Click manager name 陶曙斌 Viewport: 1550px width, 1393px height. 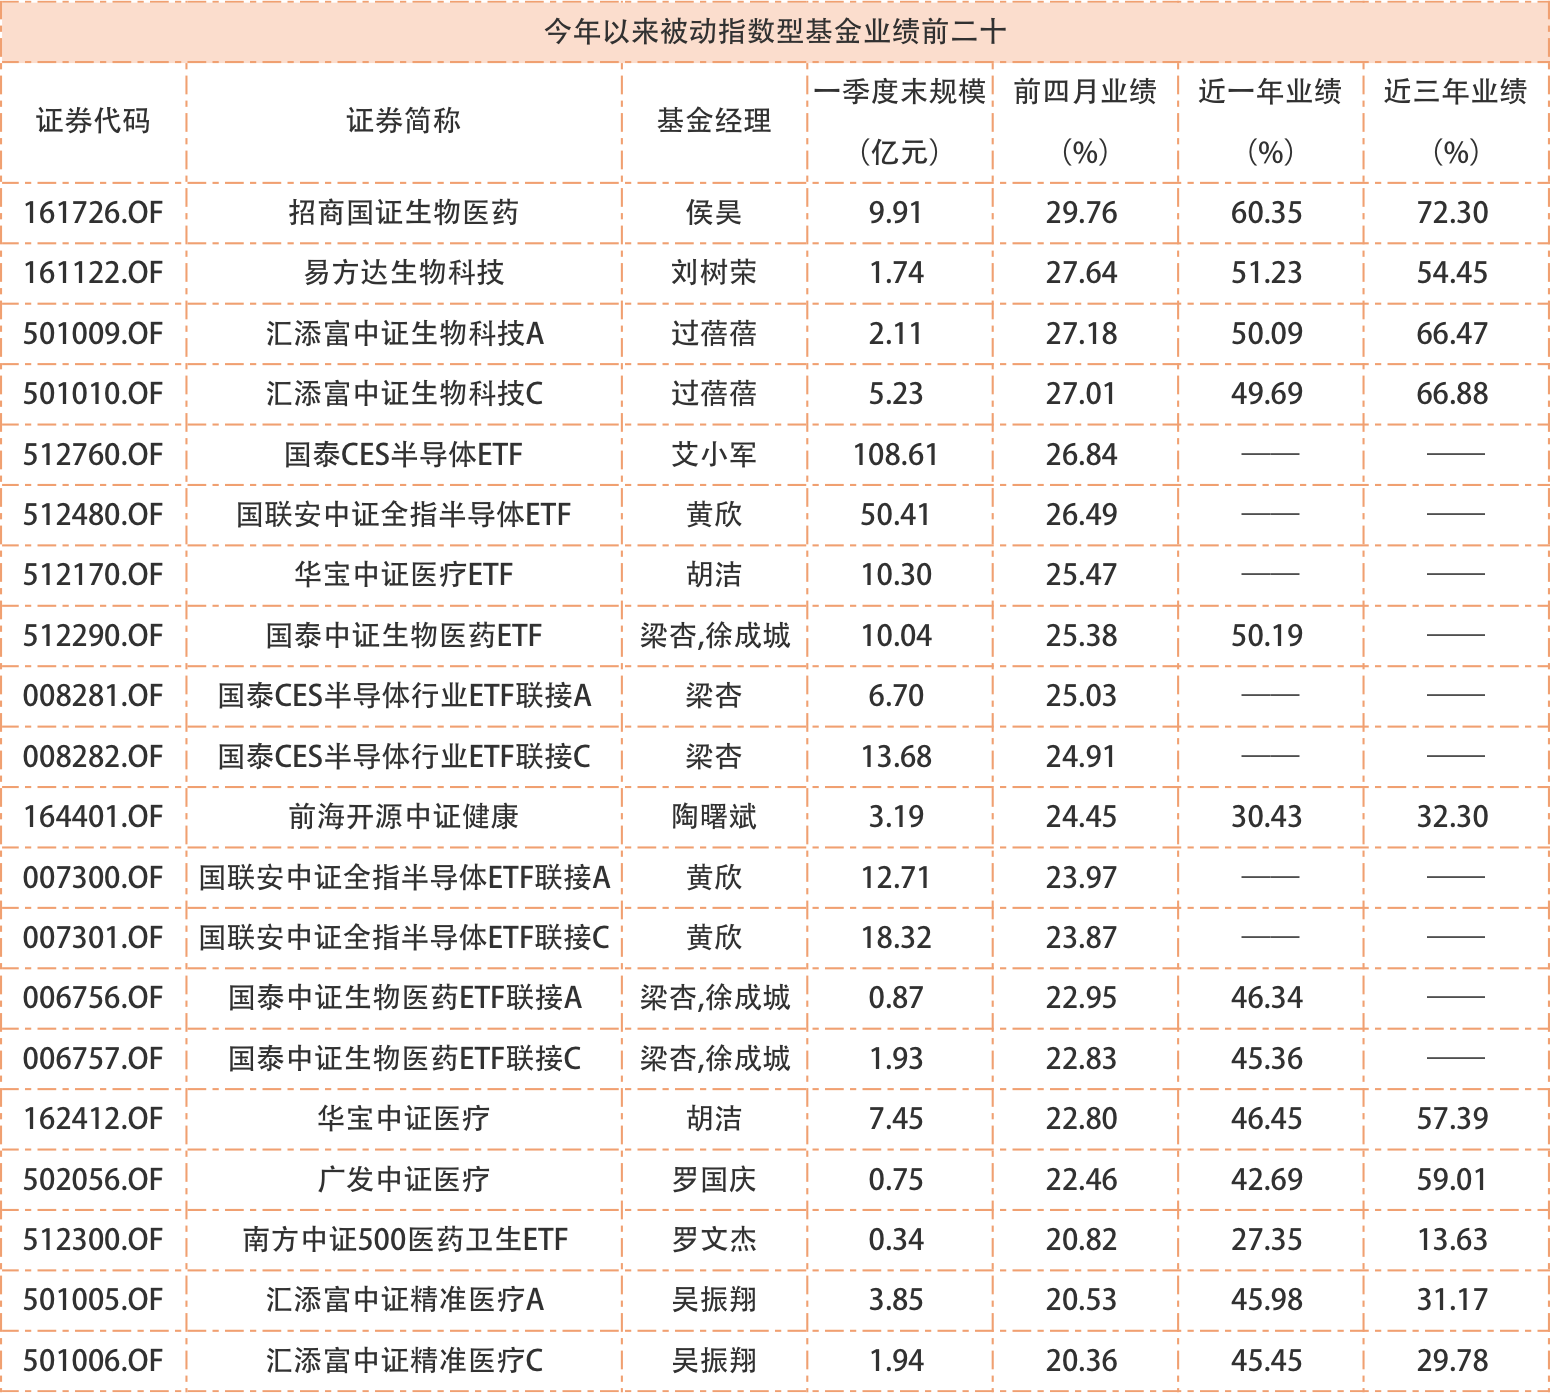point(714,817)
